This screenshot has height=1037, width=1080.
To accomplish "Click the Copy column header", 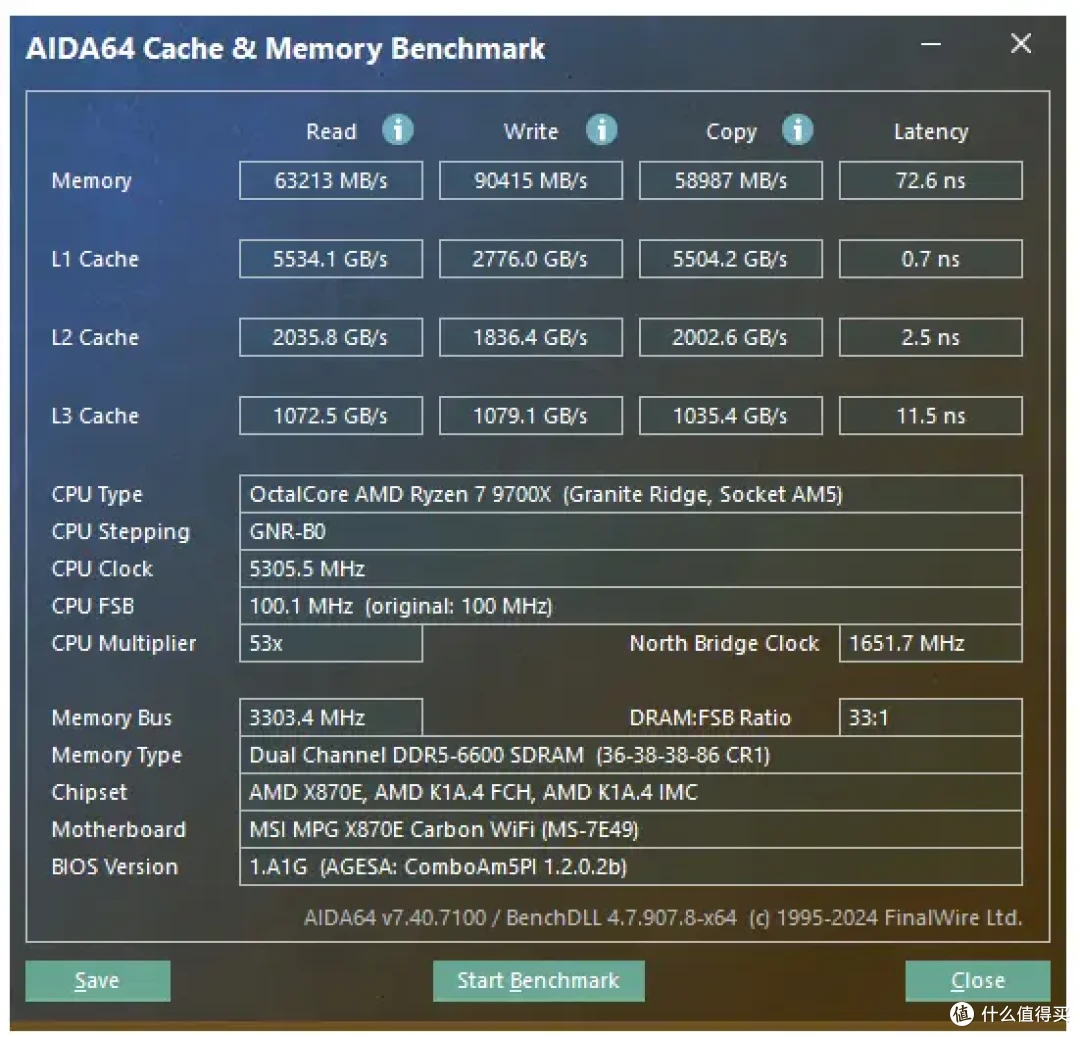I will pos(731,132).
